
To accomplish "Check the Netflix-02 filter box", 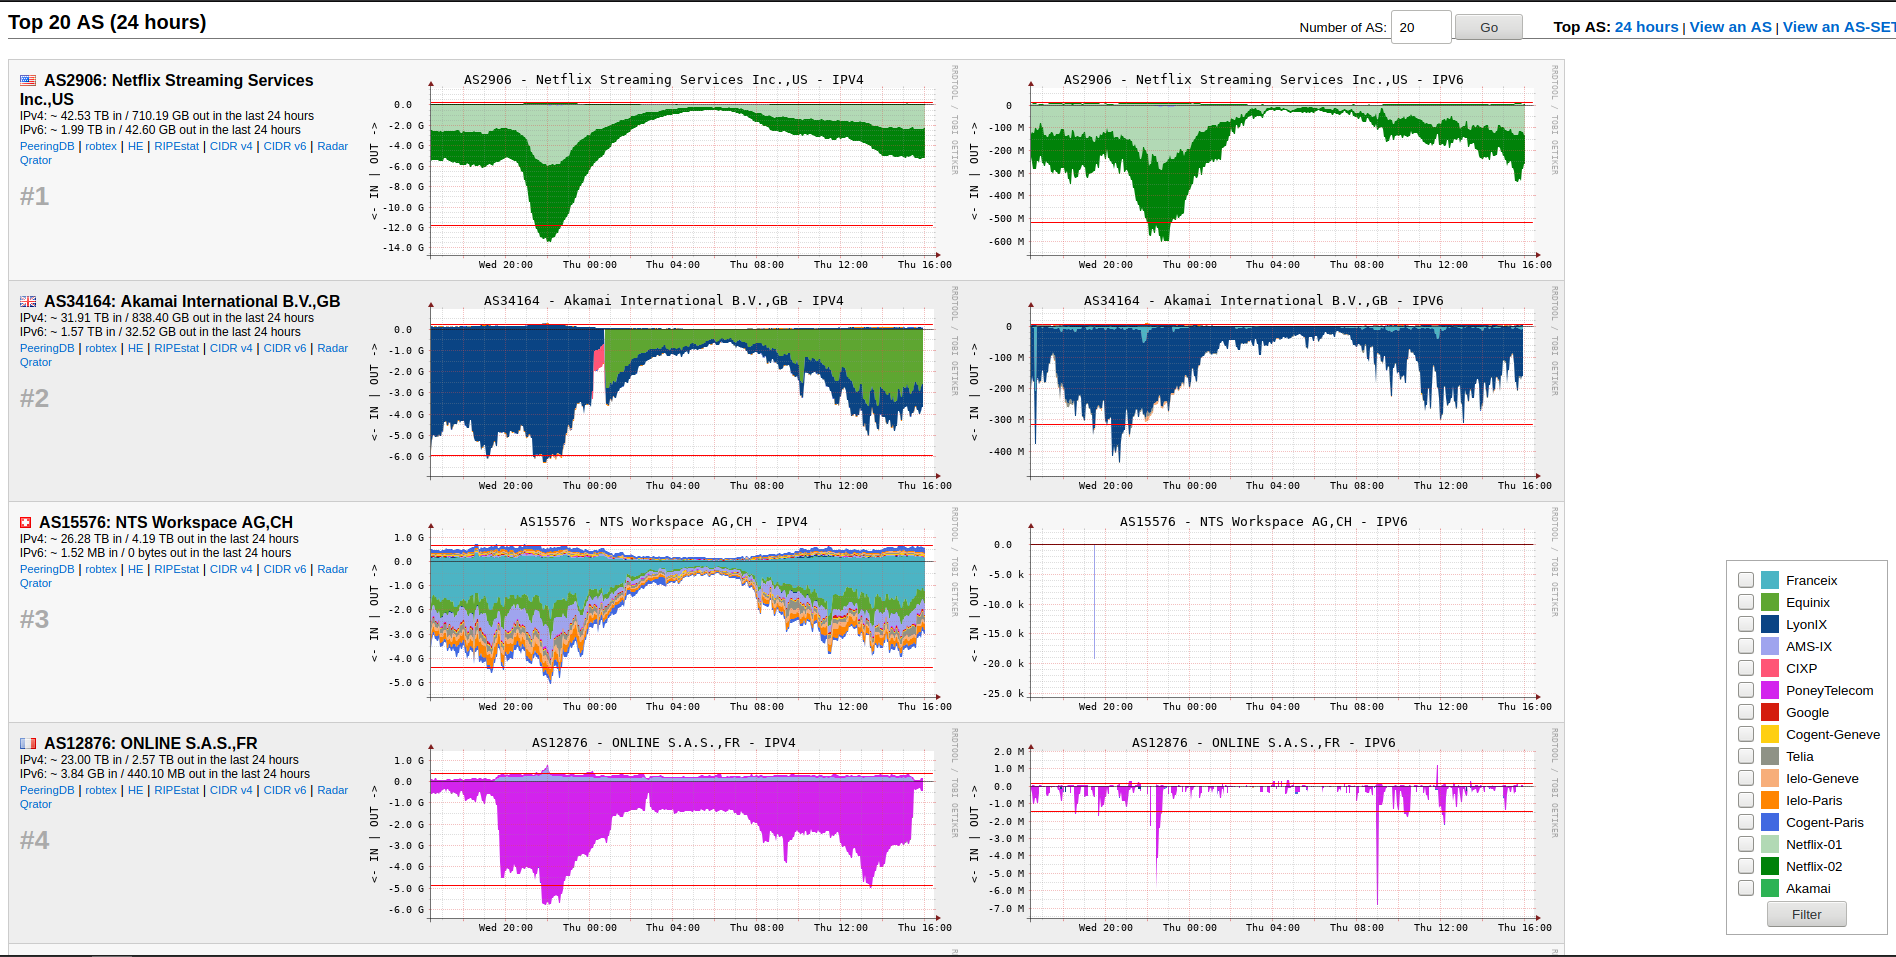I will click(1746, 866).
